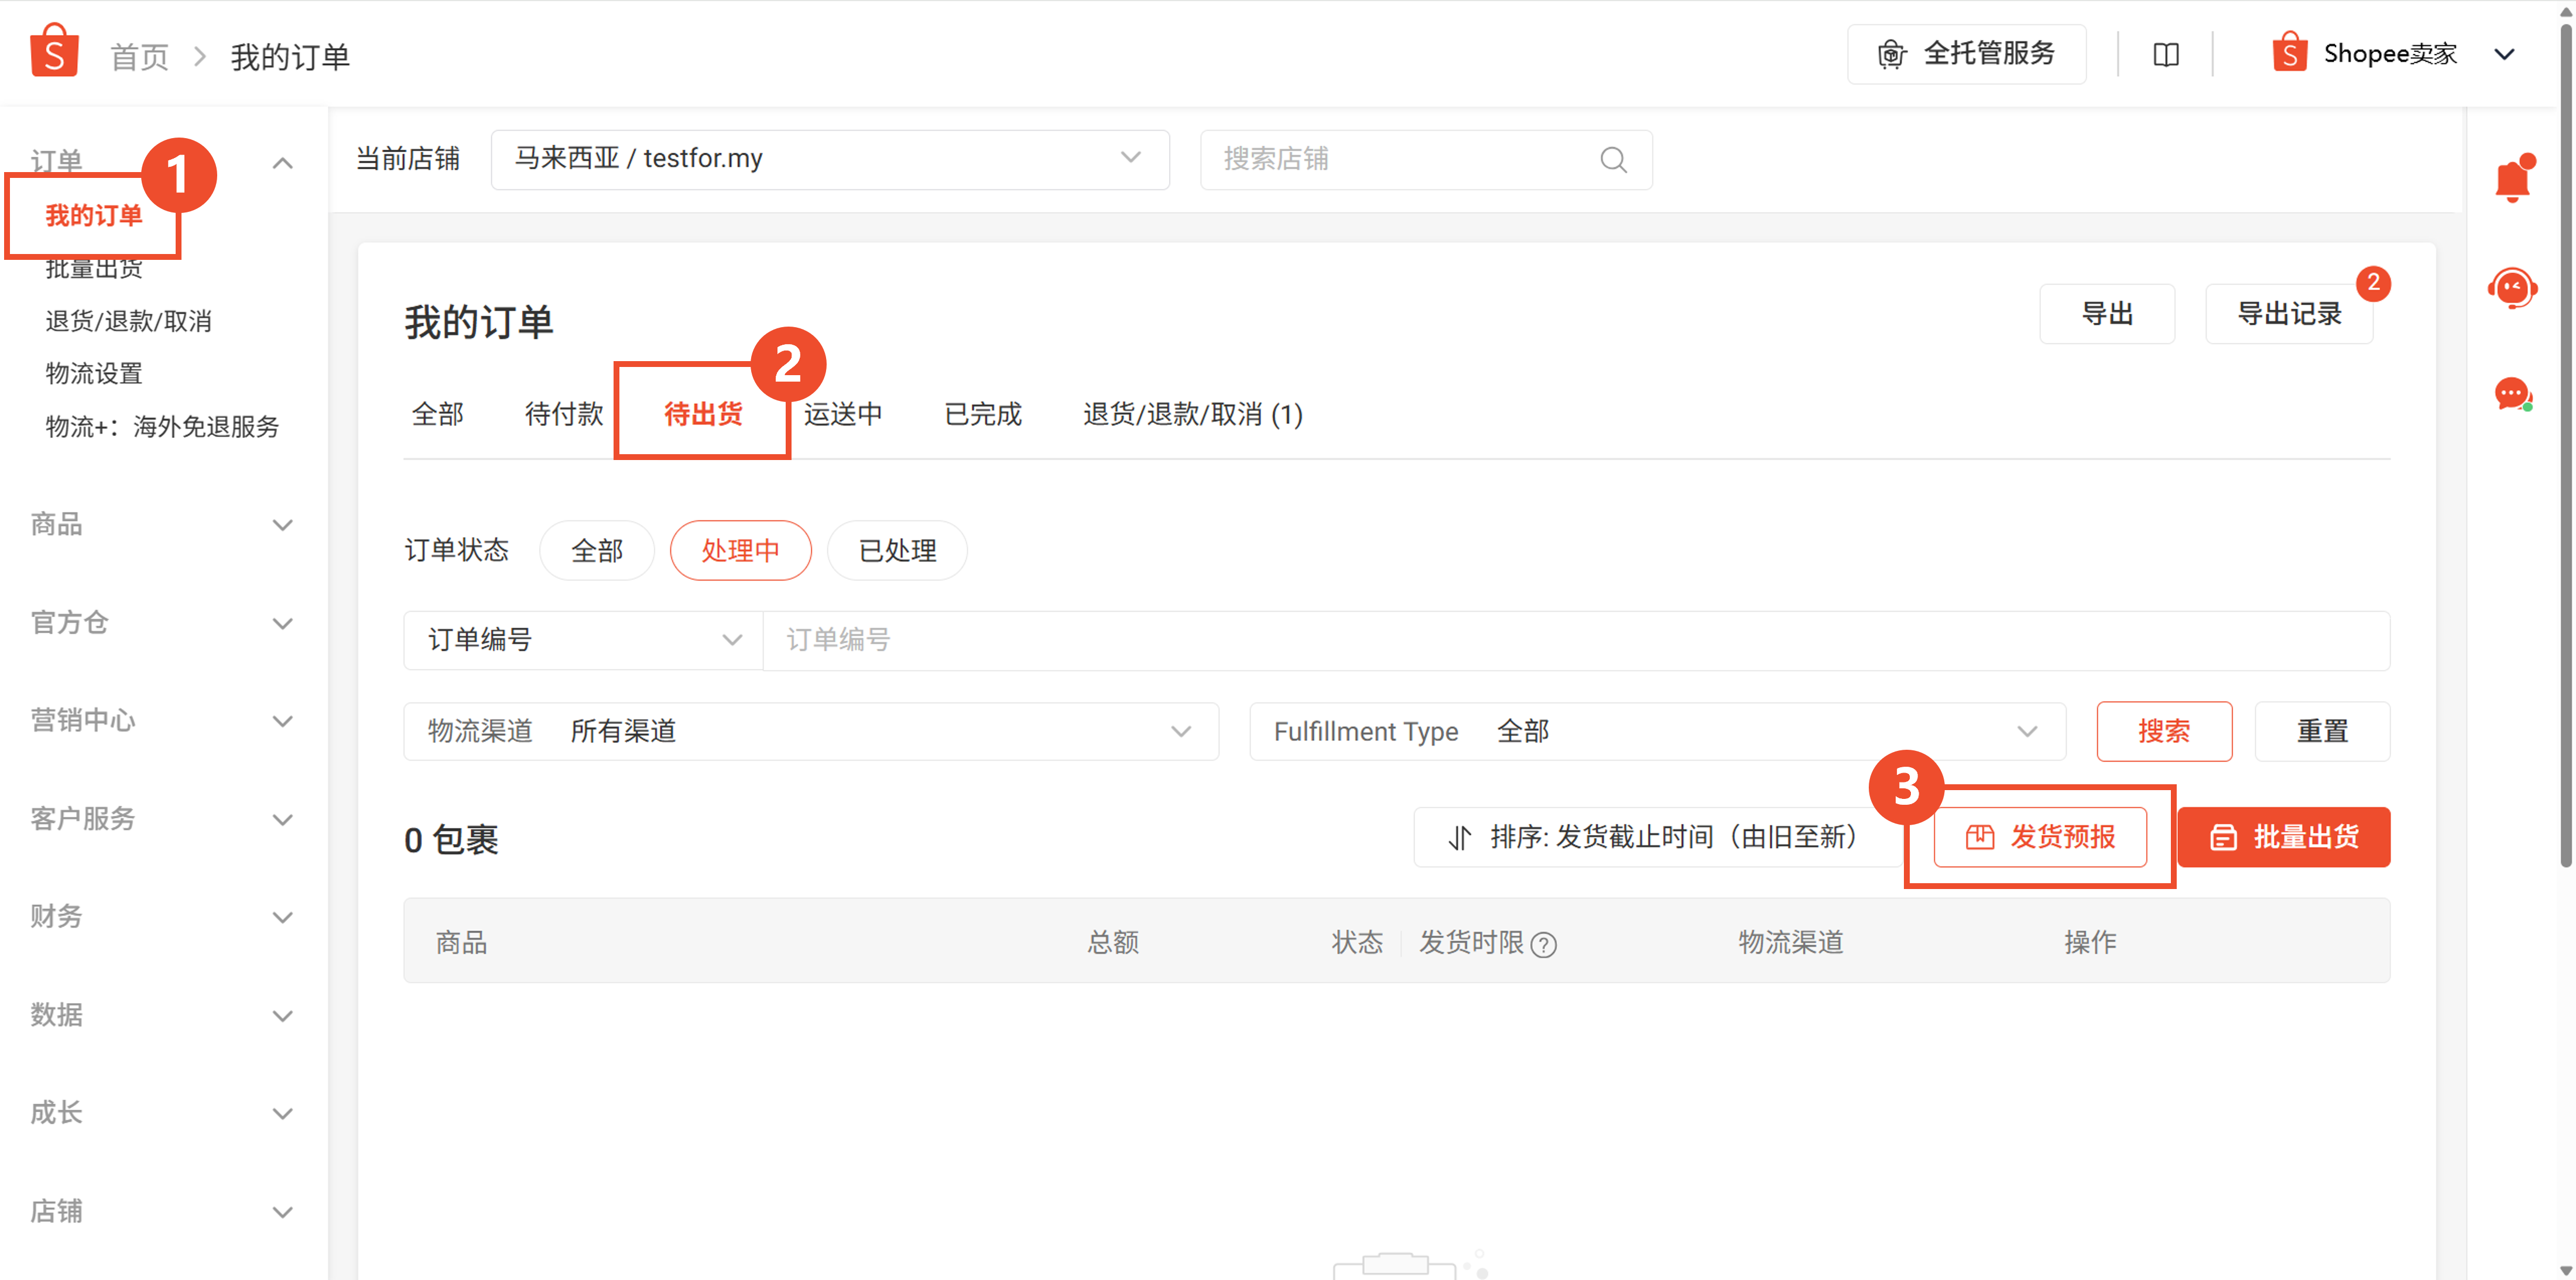The height and width of the screenshot is (1280, 2576).
Task: Click the red-outlined 搜索 button
Action: click(2164, 731)
